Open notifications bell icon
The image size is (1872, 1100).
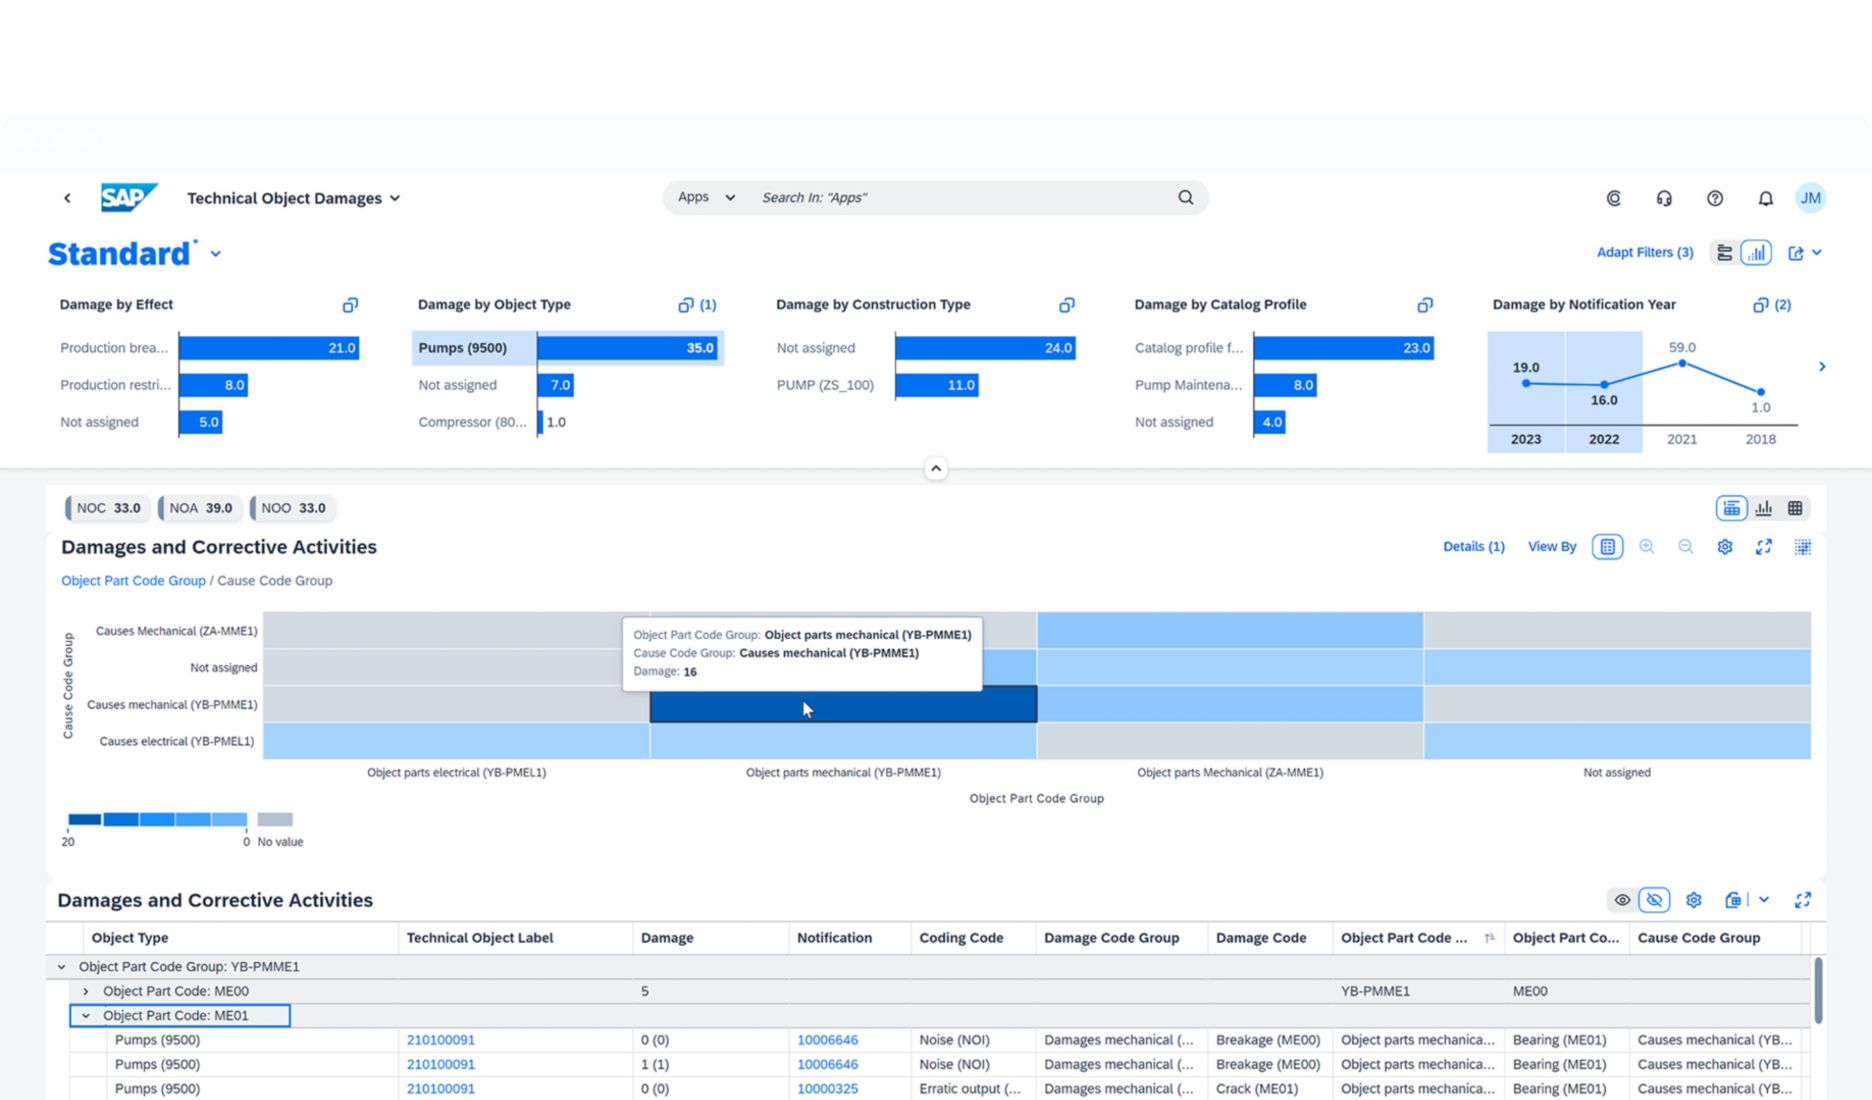[1764, 197]
